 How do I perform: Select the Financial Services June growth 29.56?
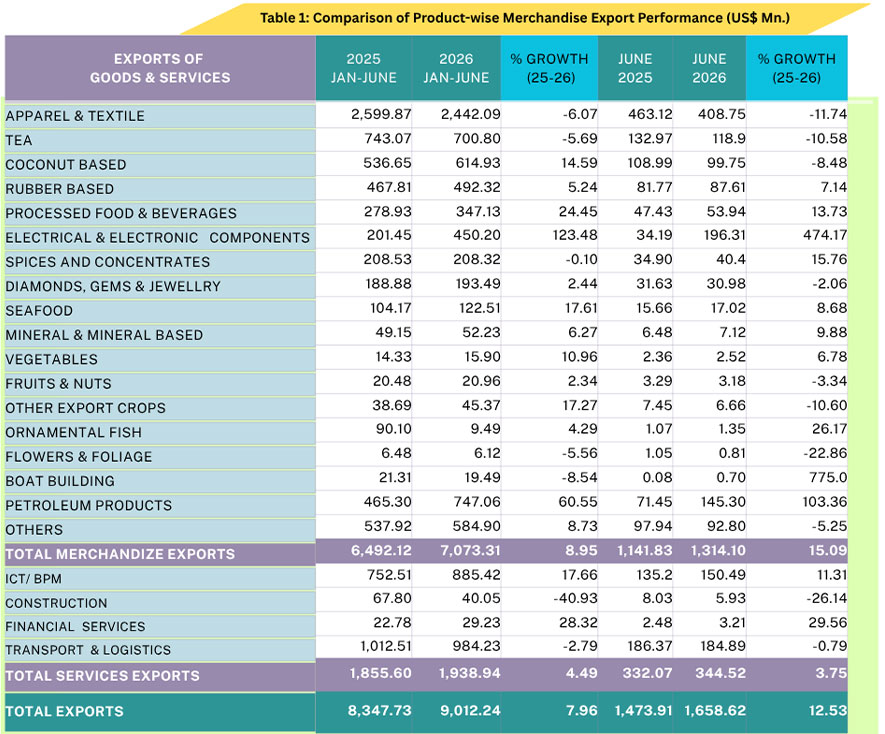click(x=827, y=623)
